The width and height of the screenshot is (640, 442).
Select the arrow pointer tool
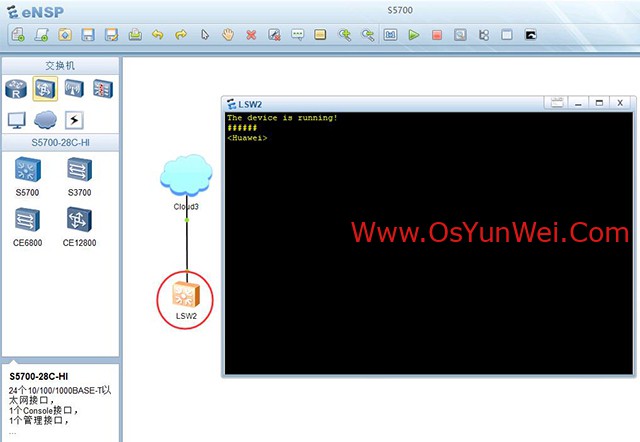click(x=205, y=35)
